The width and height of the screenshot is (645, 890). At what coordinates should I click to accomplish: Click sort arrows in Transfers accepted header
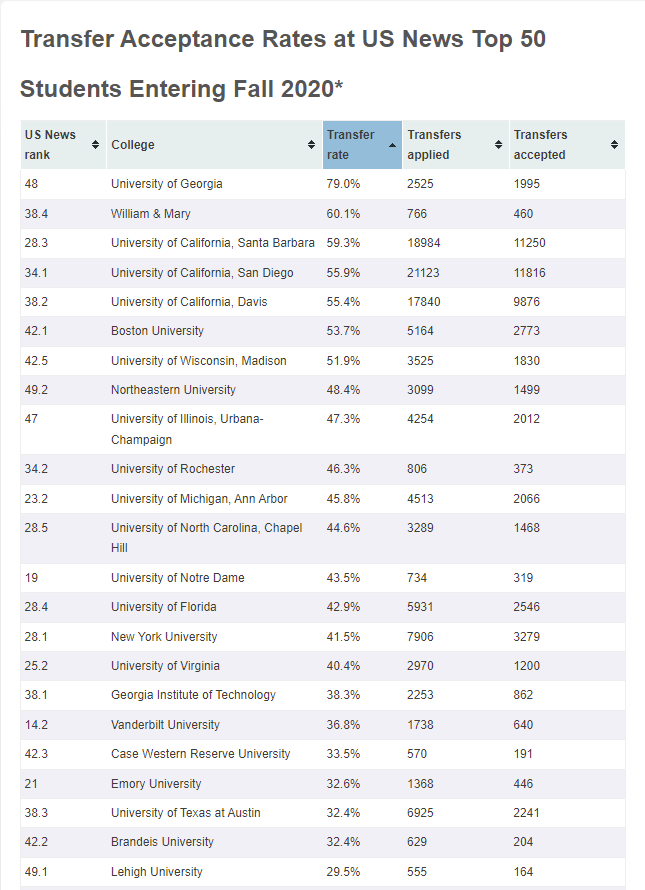coord(614,145)
